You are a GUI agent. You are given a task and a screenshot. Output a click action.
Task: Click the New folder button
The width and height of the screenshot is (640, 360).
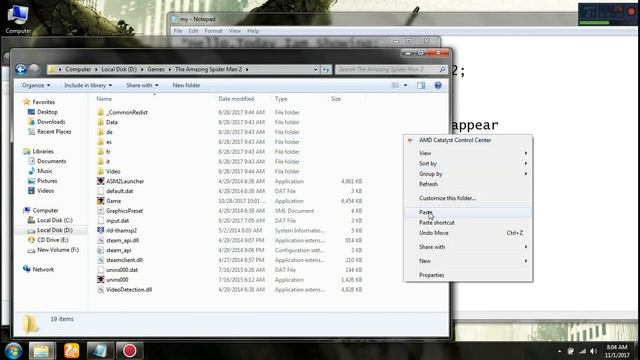[186, 85]
